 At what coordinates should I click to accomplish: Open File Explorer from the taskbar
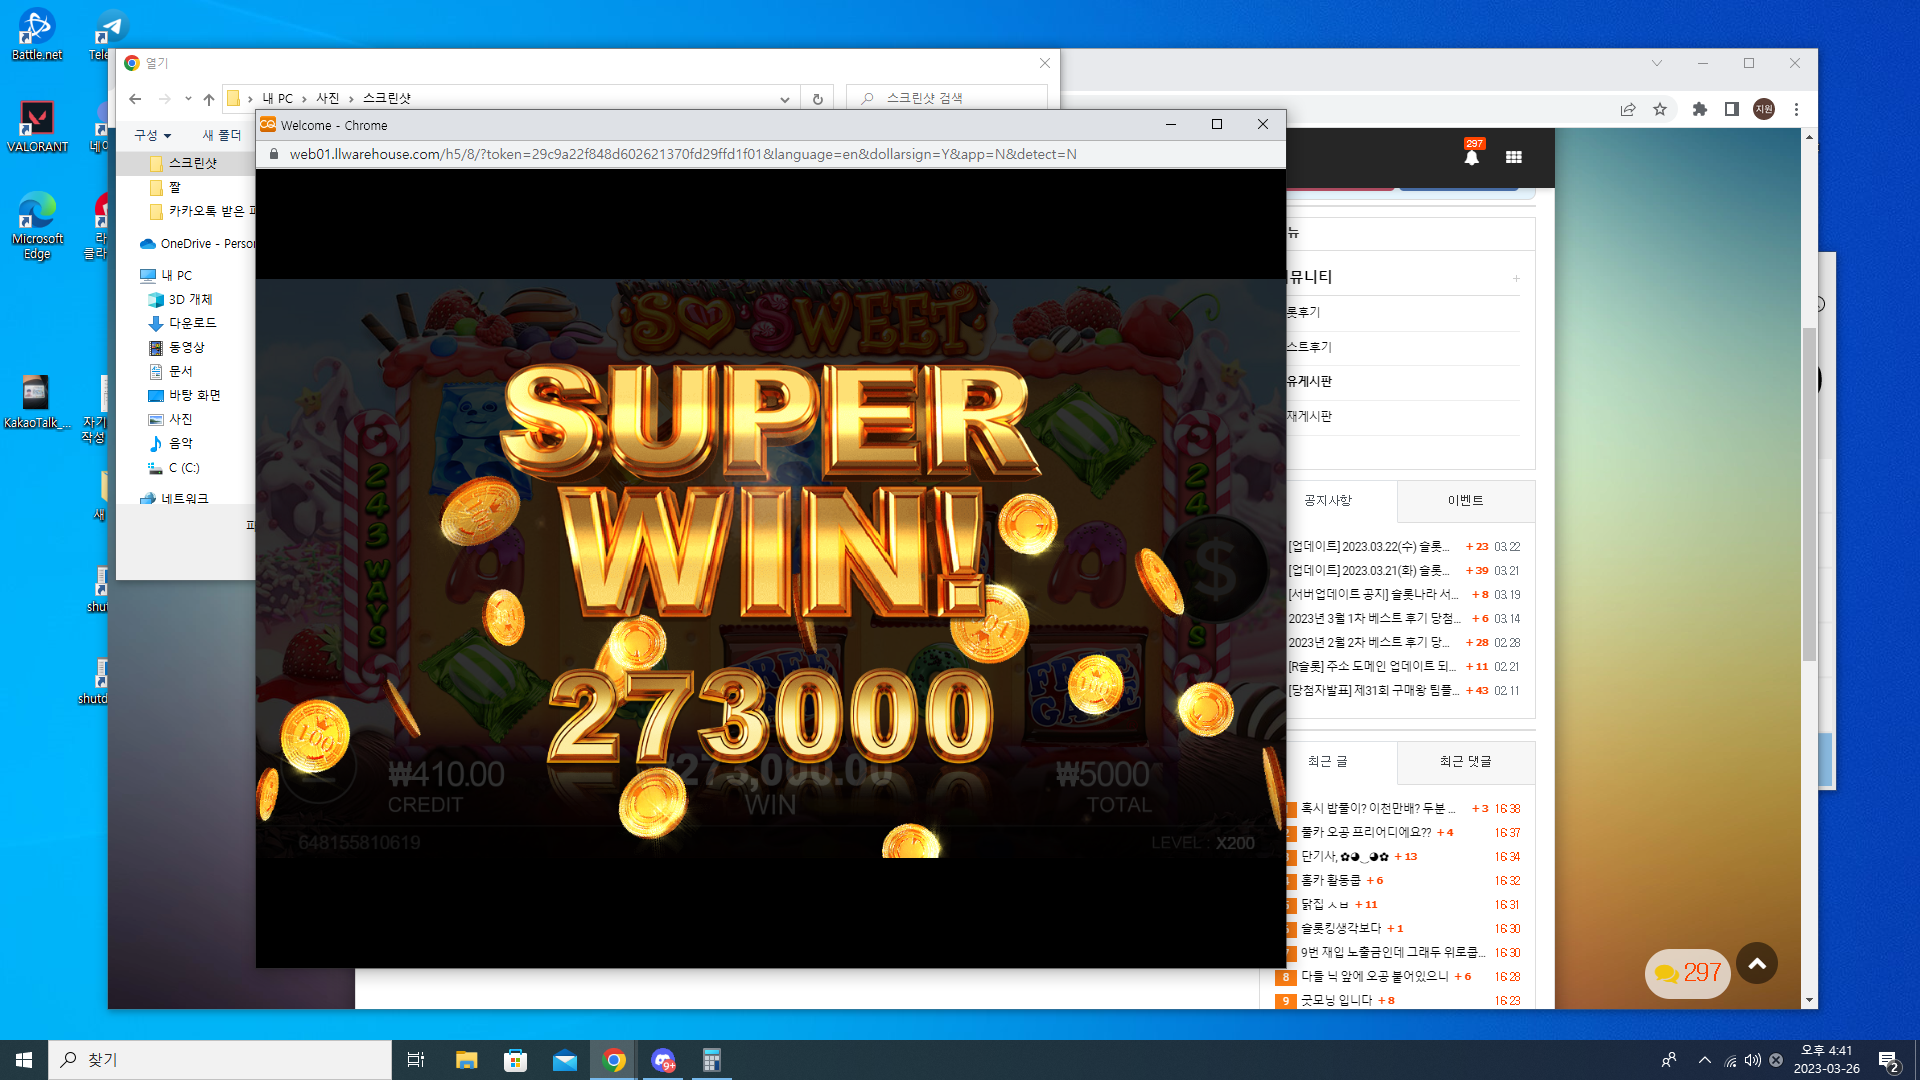tap(466, 1060)
